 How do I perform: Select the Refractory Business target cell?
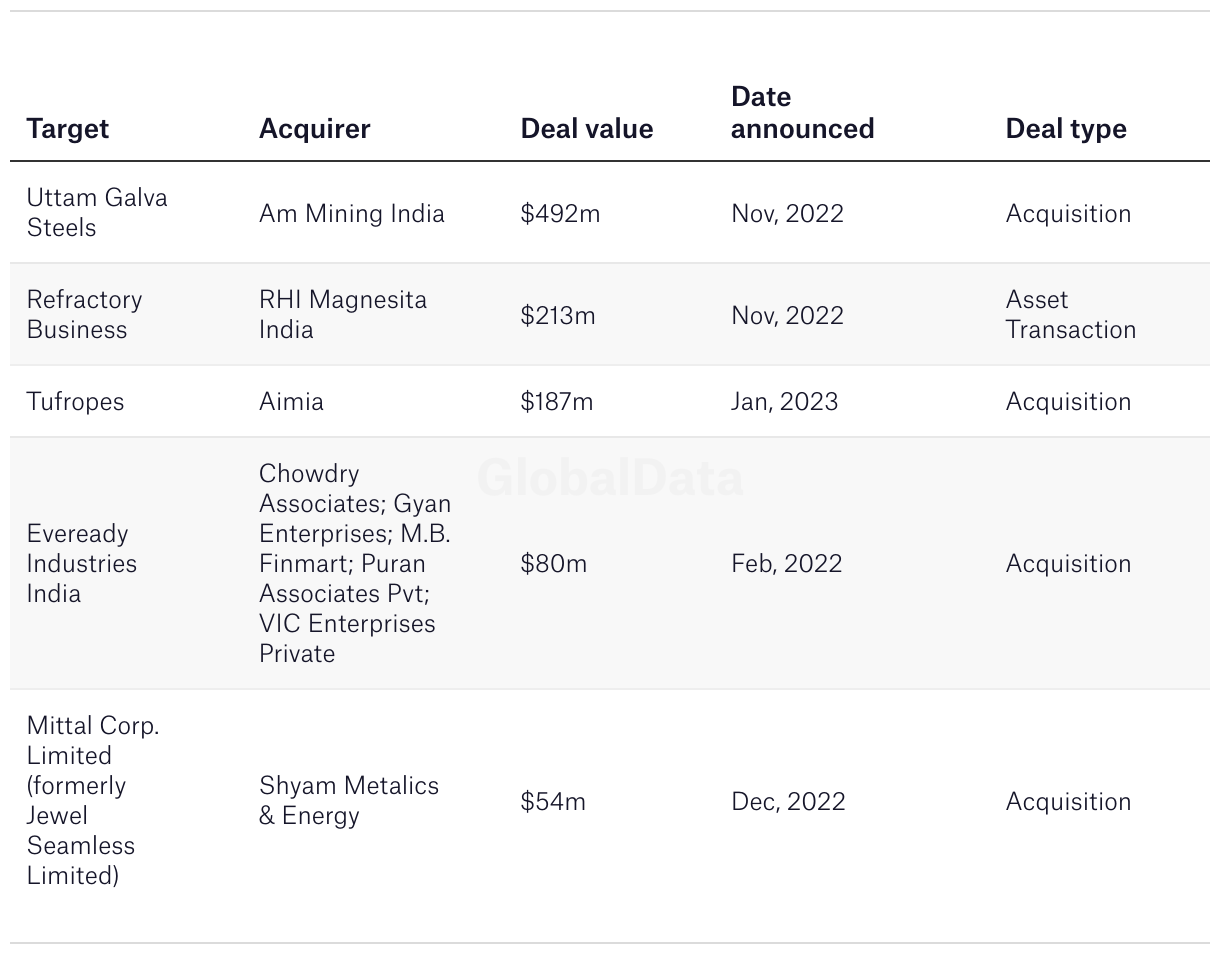85,314
